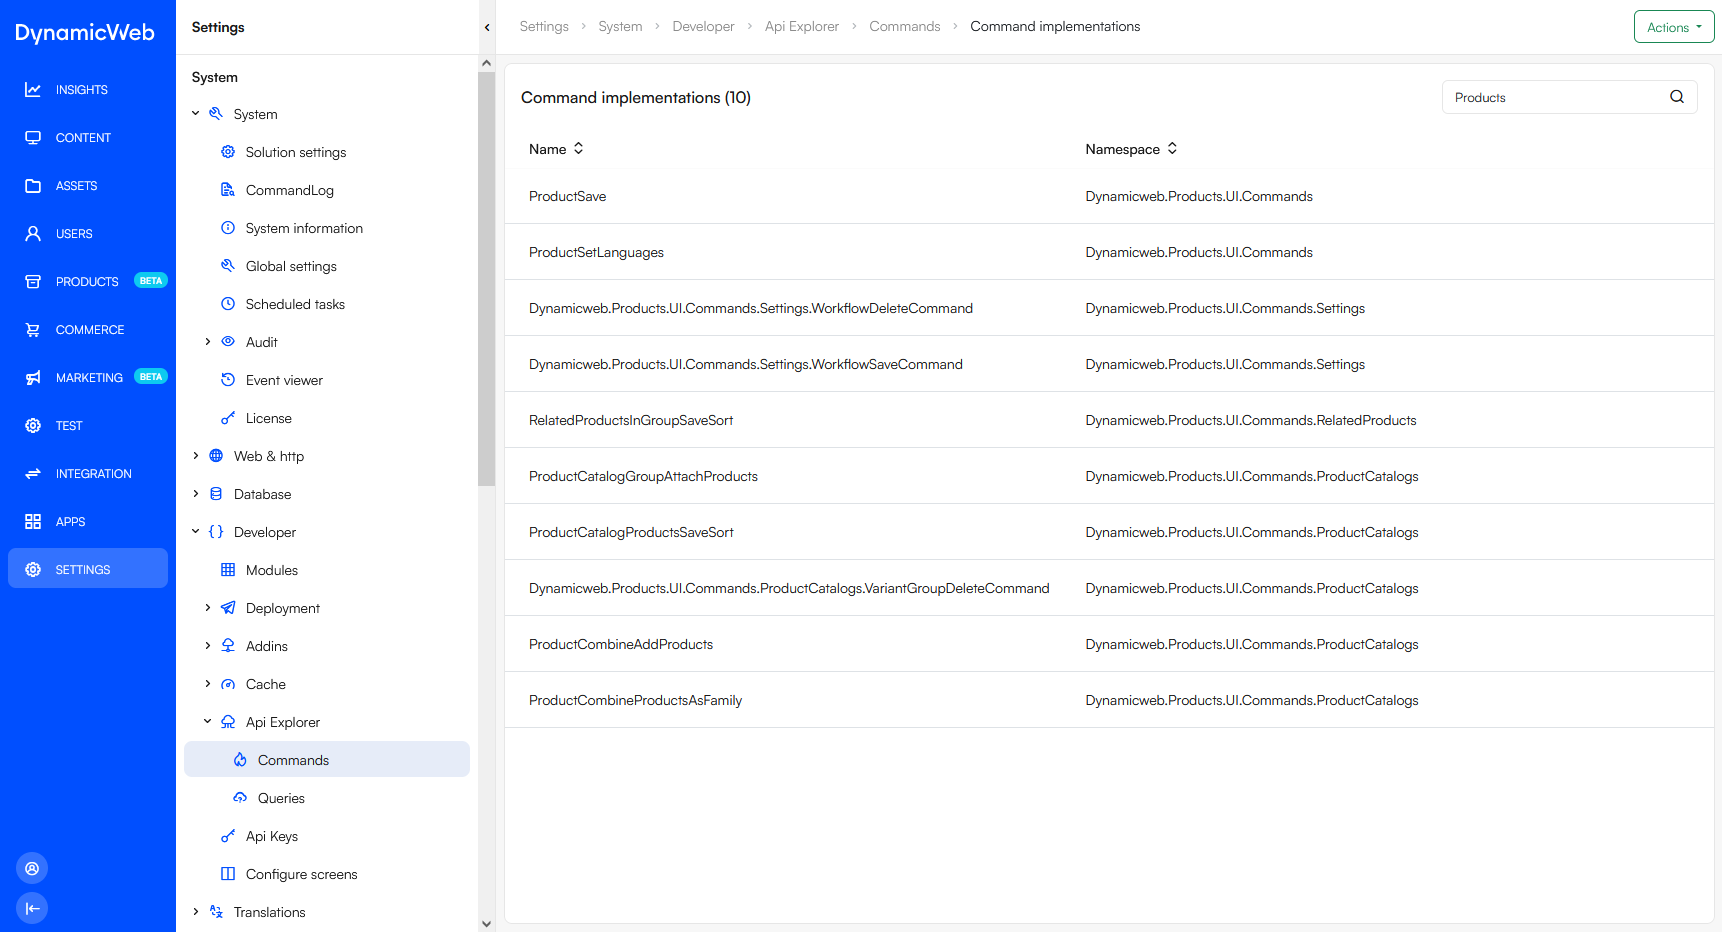Collapse the settings panel with chevron
The height and width of the screenshot is (932, 1722).
pyautogui.click(x=487, y=27)
